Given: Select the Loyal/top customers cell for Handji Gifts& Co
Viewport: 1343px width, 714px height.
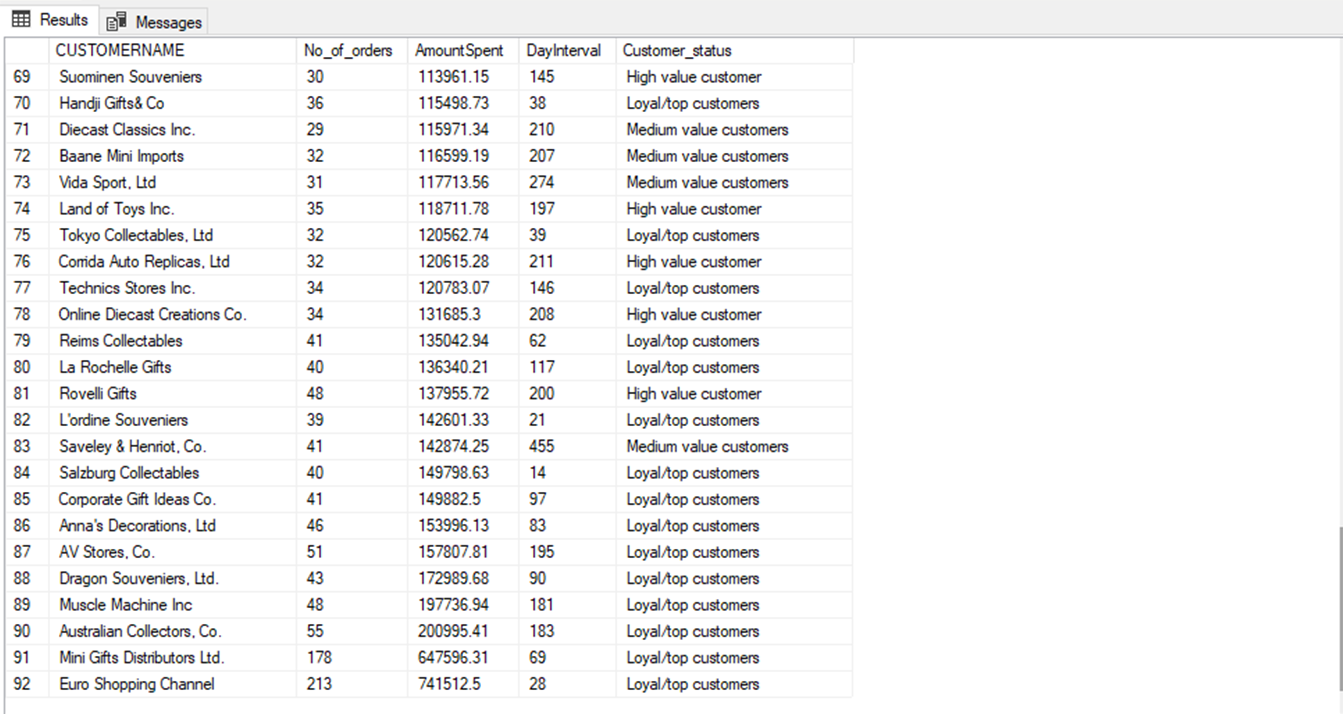Looking at the screenshot, I should point(694,103).
